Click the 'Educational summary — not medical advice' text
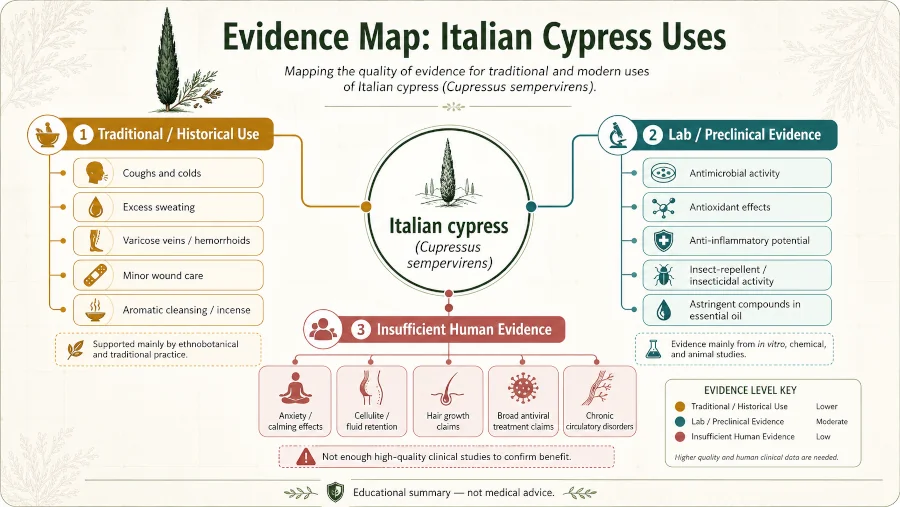Image resolution: width=900 pixels, height=507 pixels. click(453, 493)
